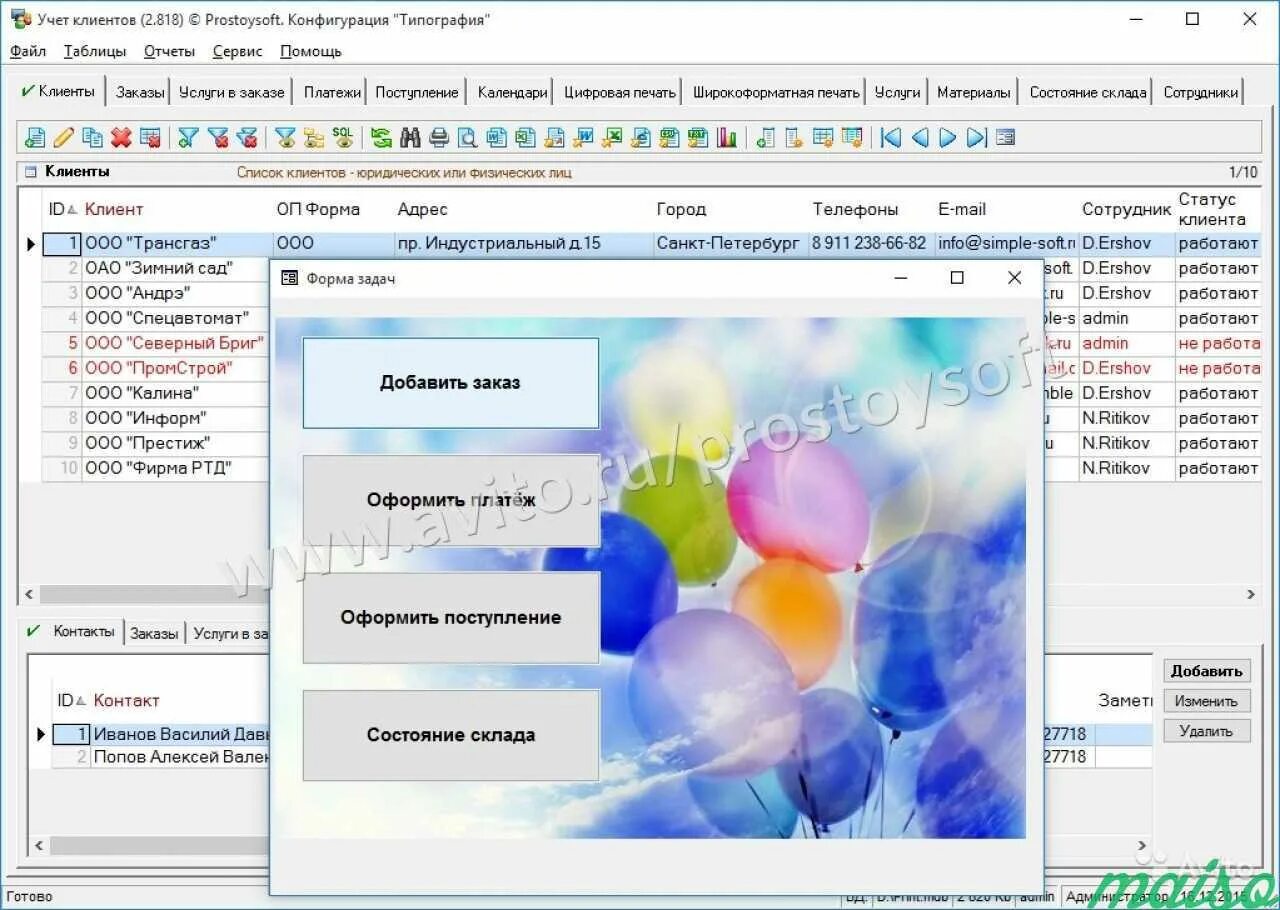The image size is (1280, 910).
Task: Click the Состояние склада form button
Action: pos(450,735)
